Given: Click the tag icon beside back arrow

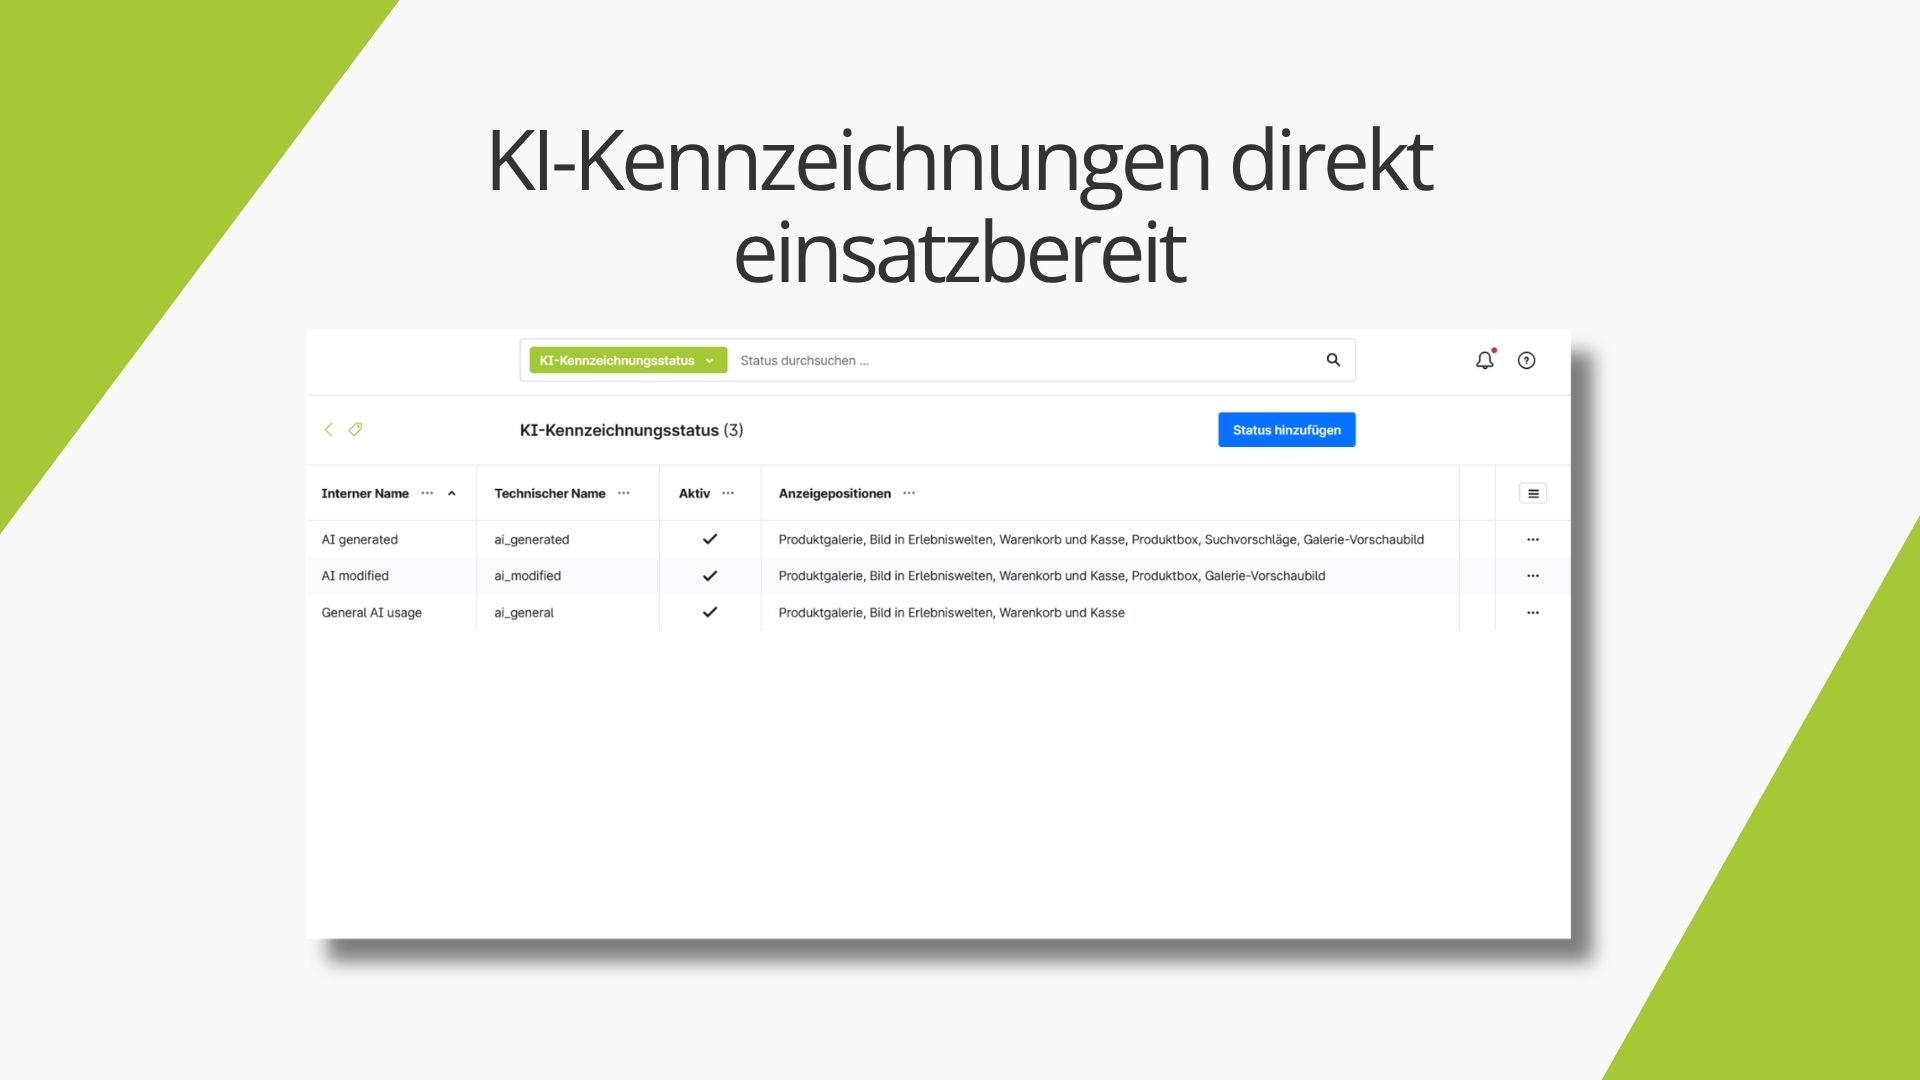Looking at the screenshot, I should click(x=355, y=430).
